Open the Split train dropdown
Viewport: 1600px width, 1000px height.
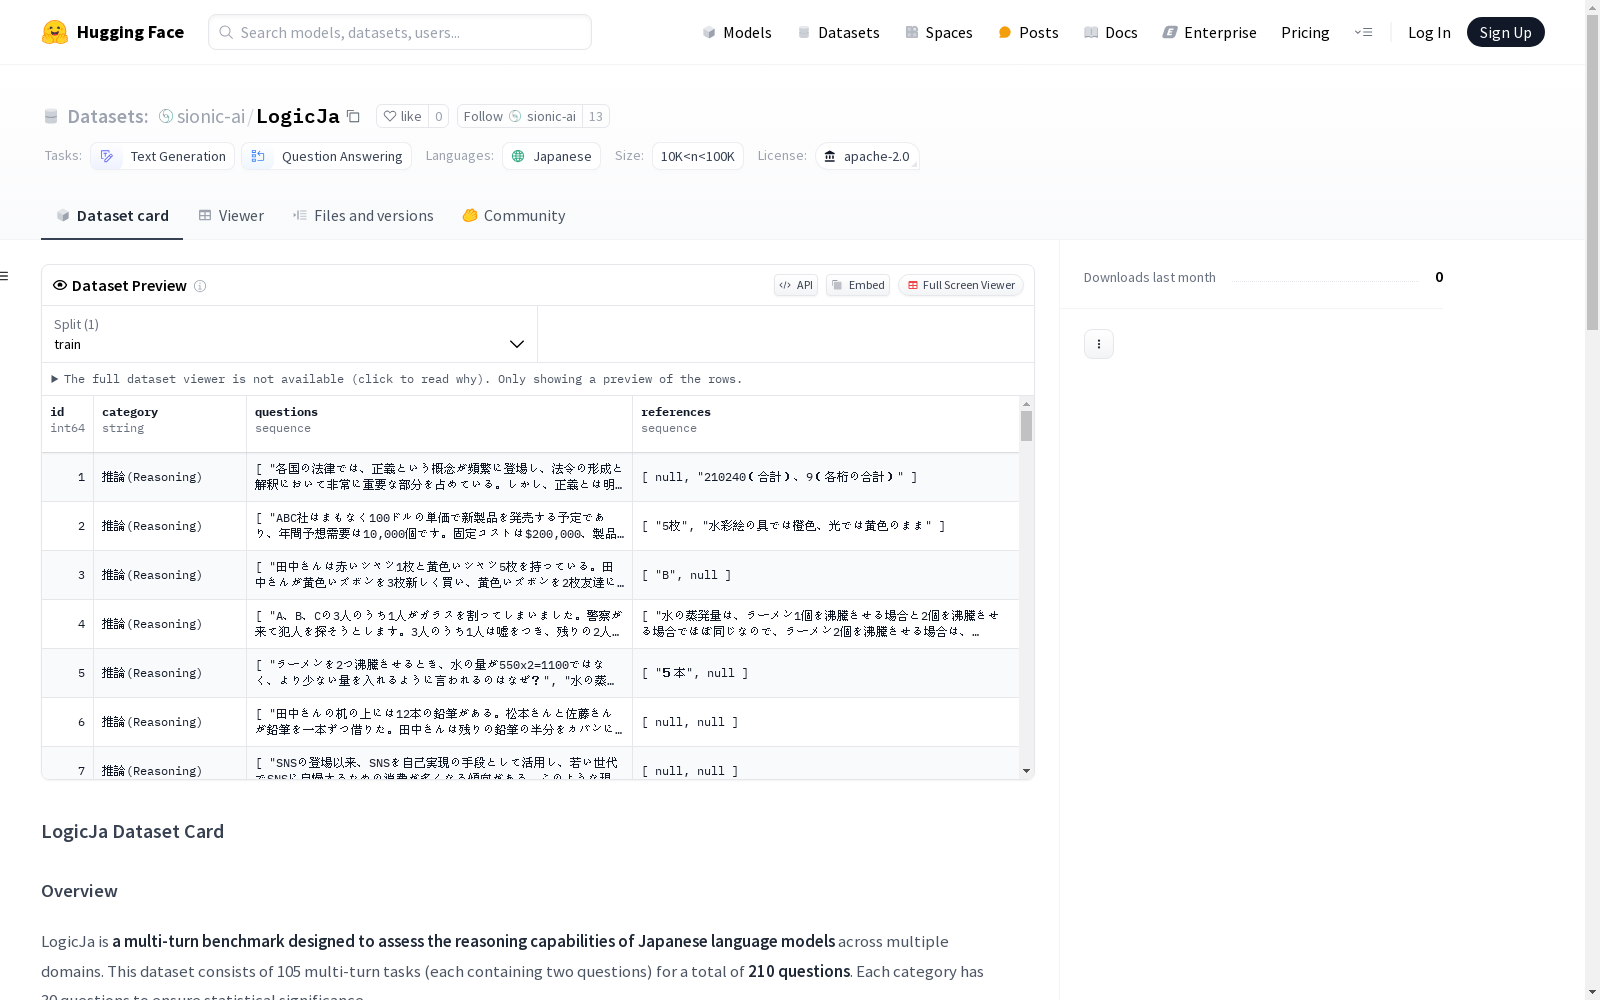[290, 334]
